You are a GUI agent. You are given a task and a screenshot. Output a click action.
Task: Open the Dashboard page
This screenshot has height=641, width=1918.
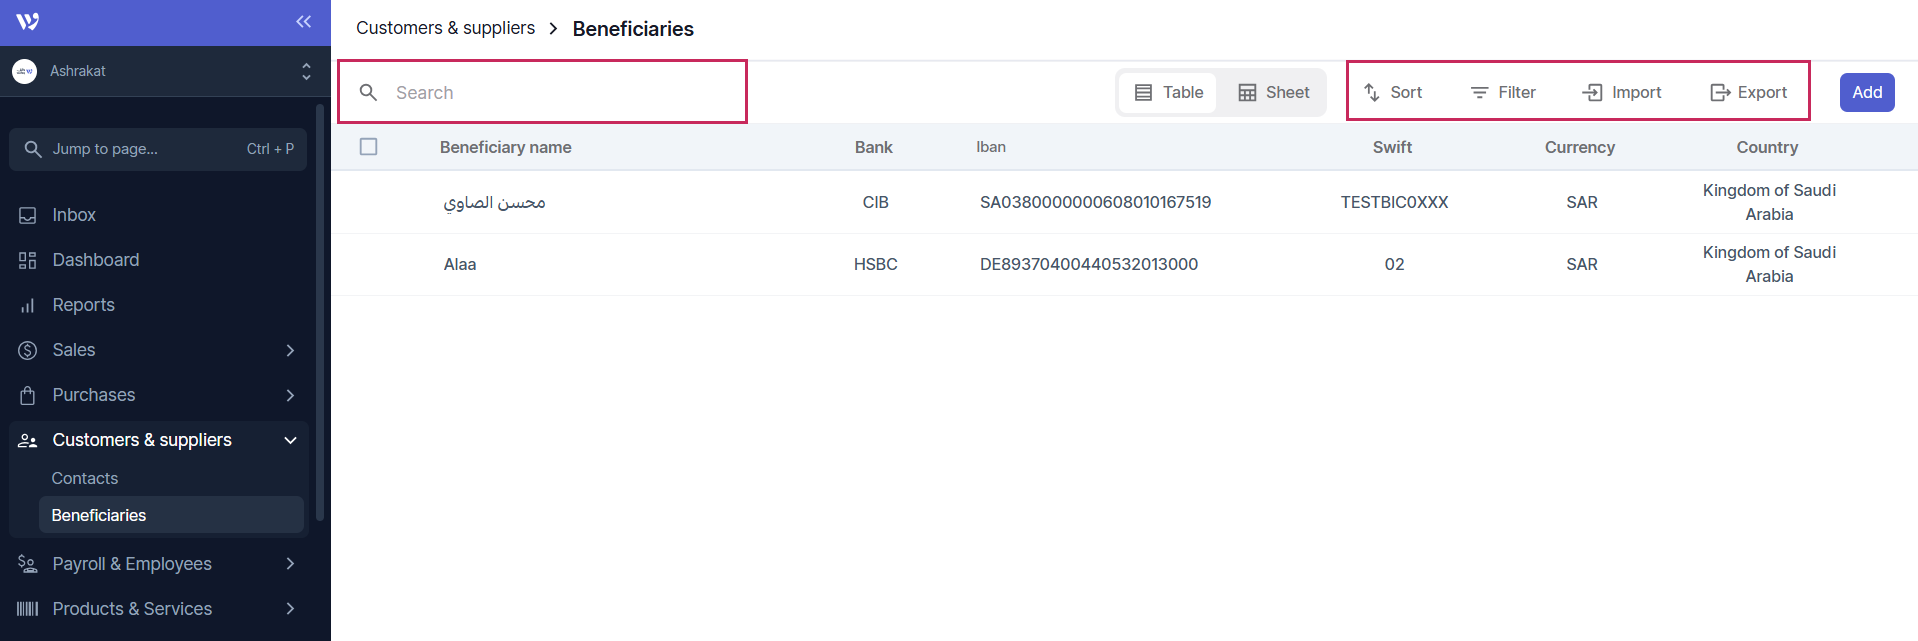95,260
